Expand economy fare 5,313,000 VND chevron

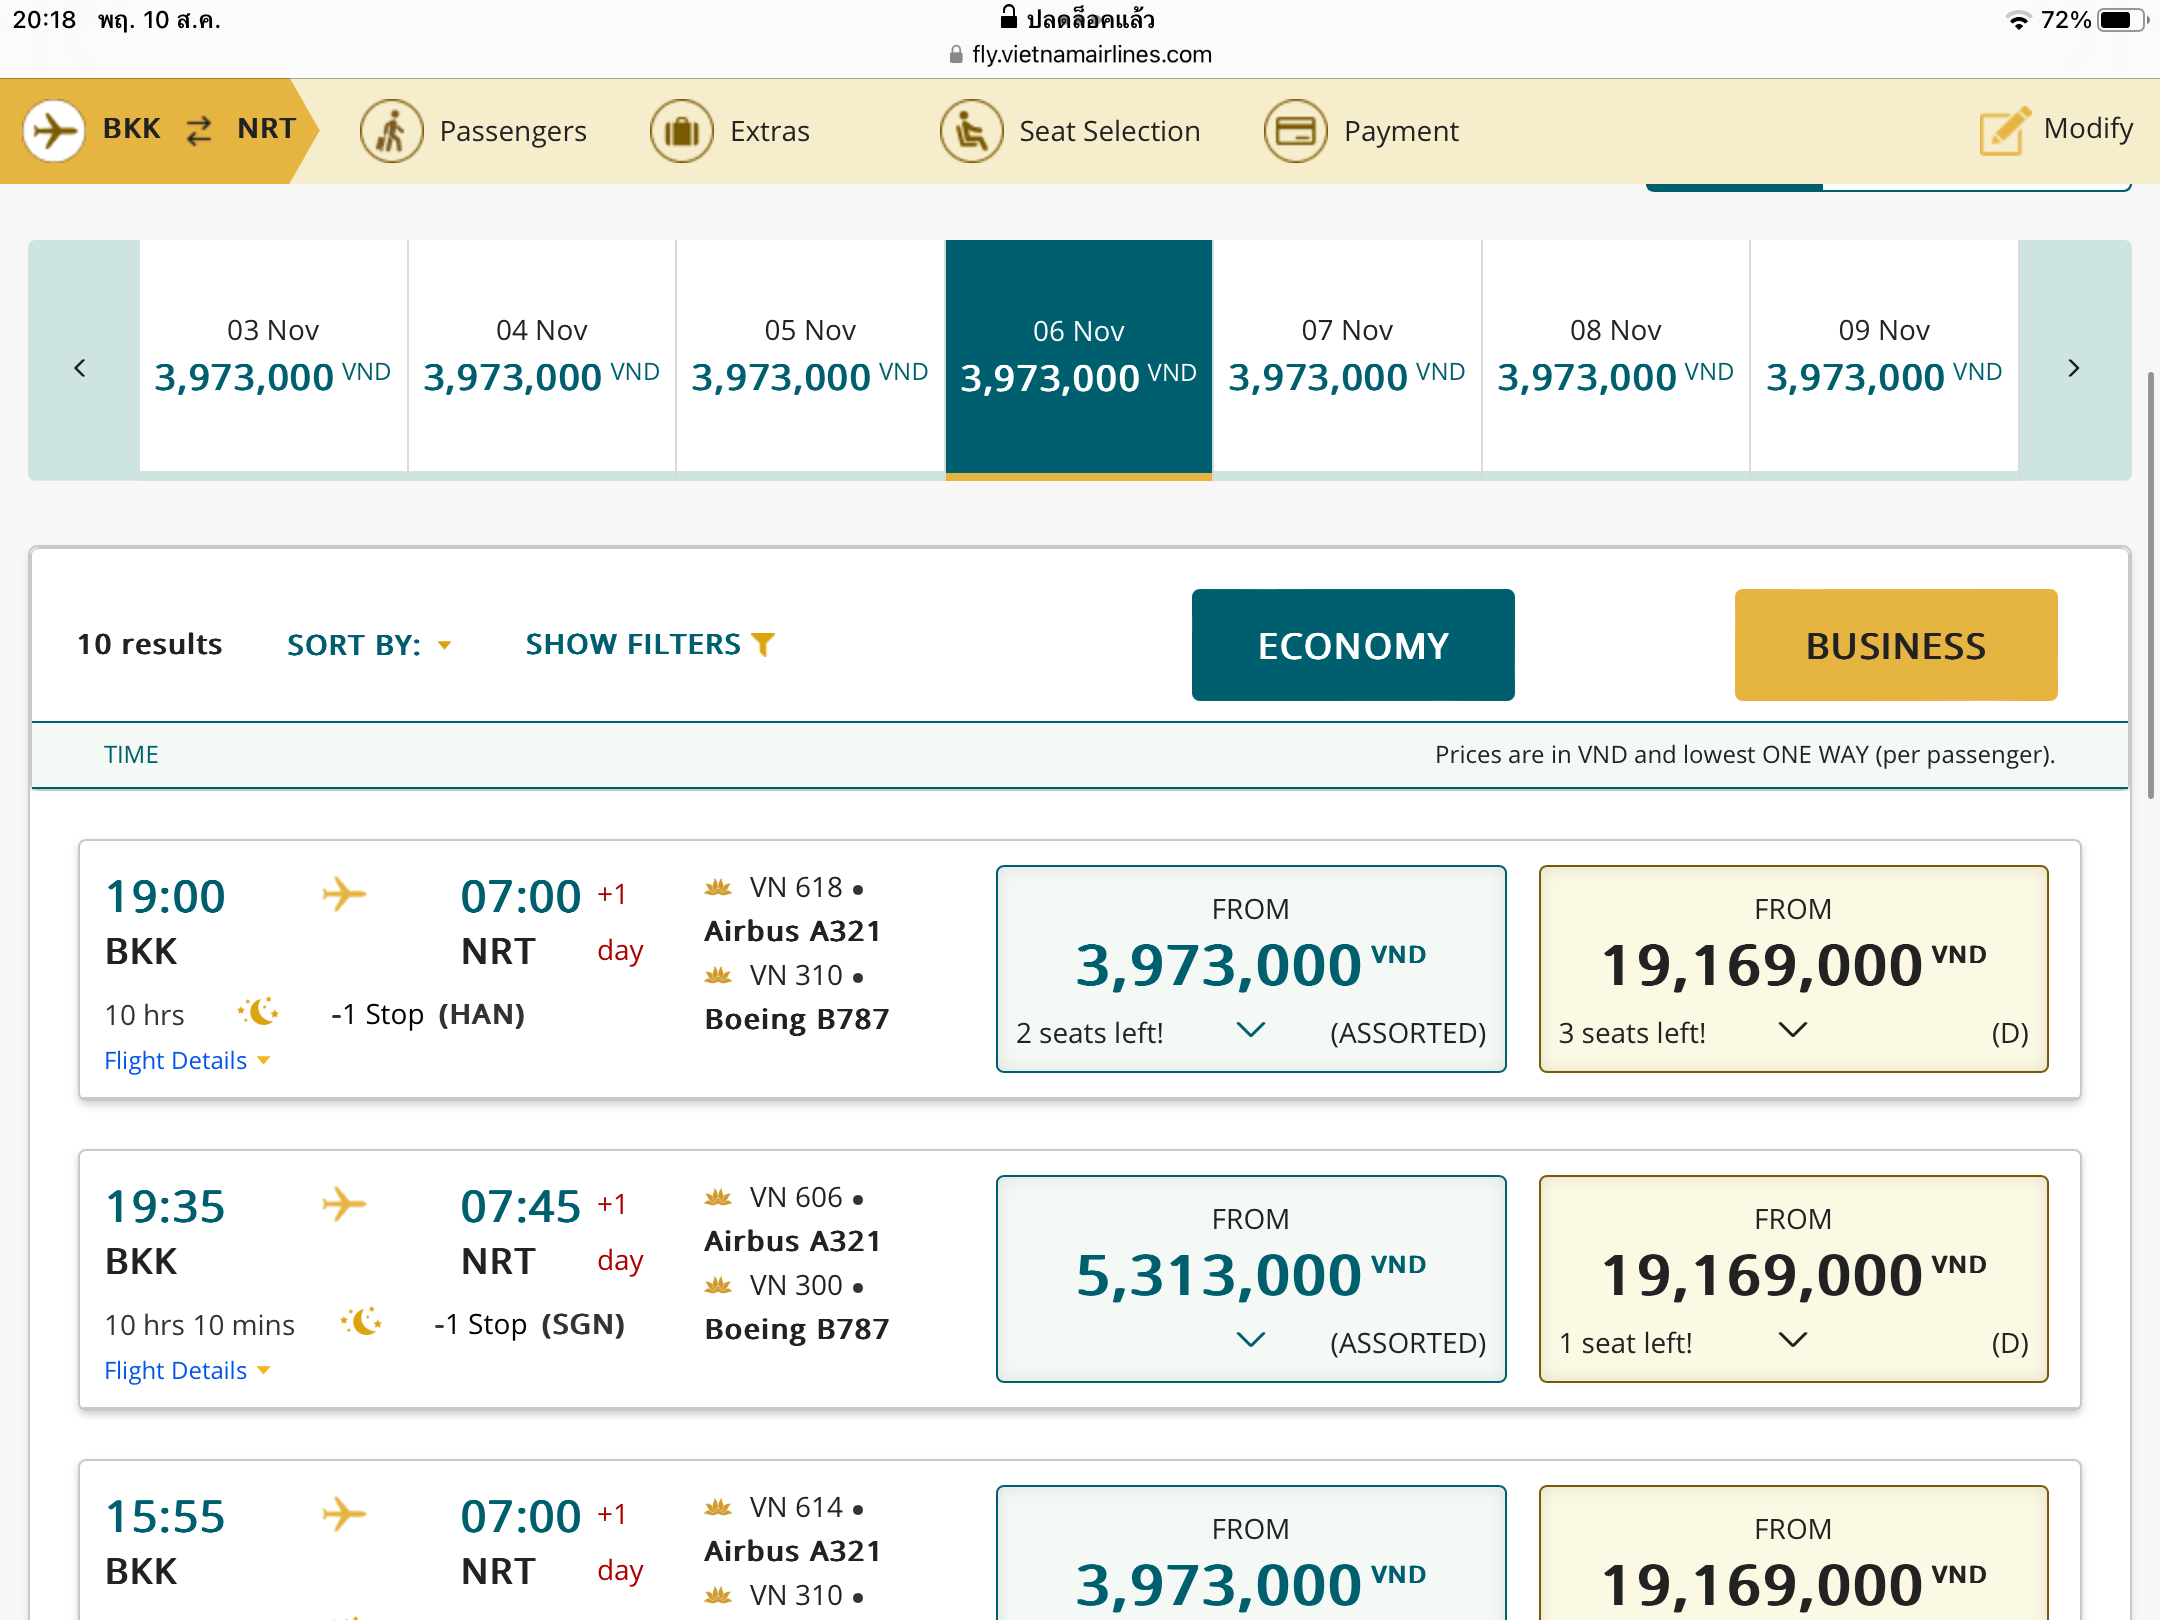(1251, 1339)
